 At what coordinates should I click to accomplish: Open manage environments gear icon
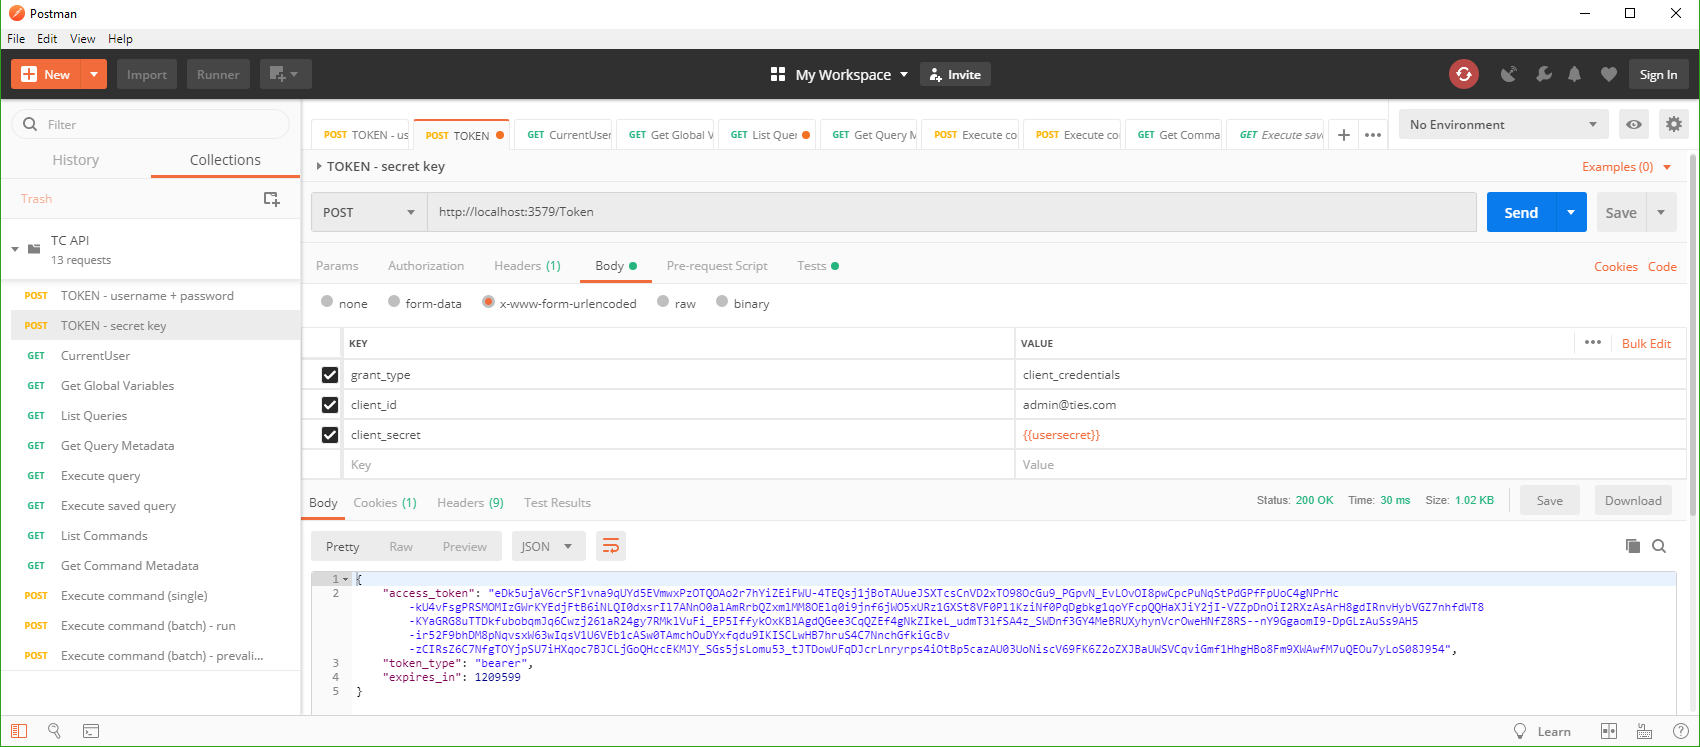tap(1673, 125)
